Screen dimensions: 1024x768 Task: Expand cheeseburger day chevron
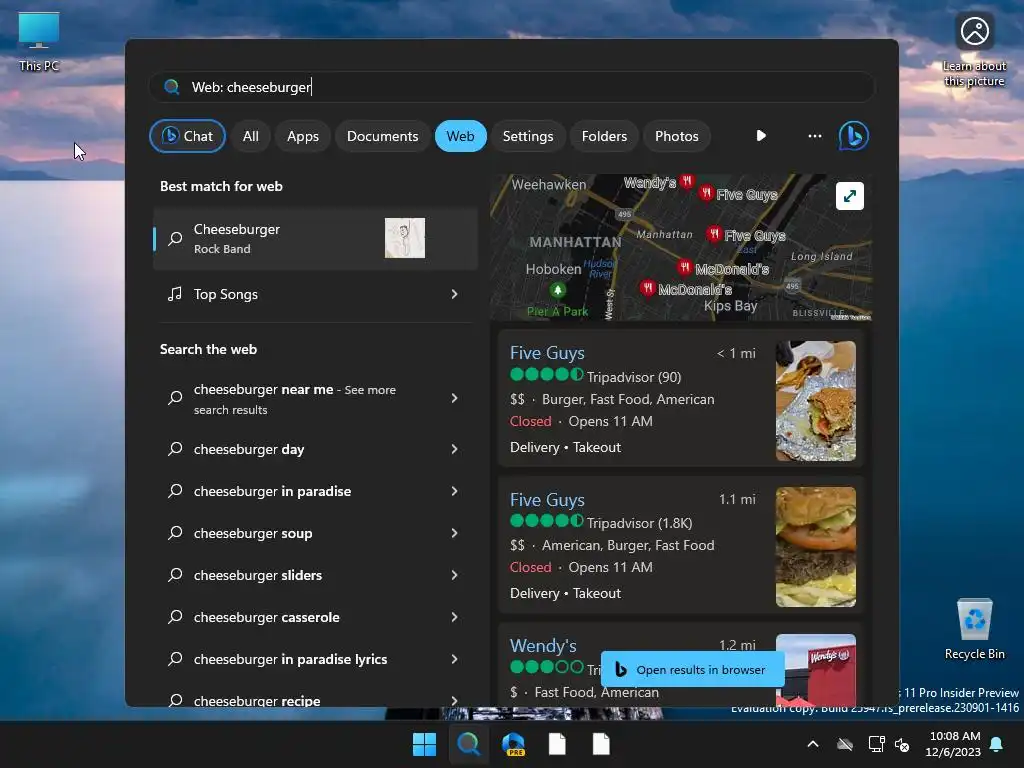[x=455, y=449]
